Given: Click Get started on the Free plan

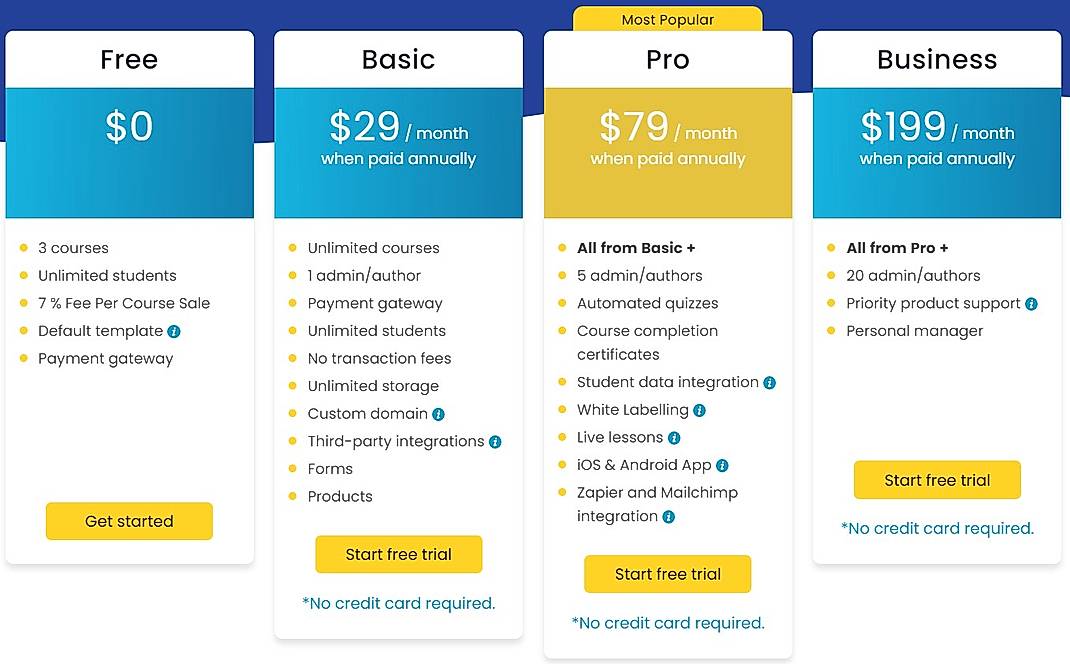Looking at the screenshot, I should (129, 521).
